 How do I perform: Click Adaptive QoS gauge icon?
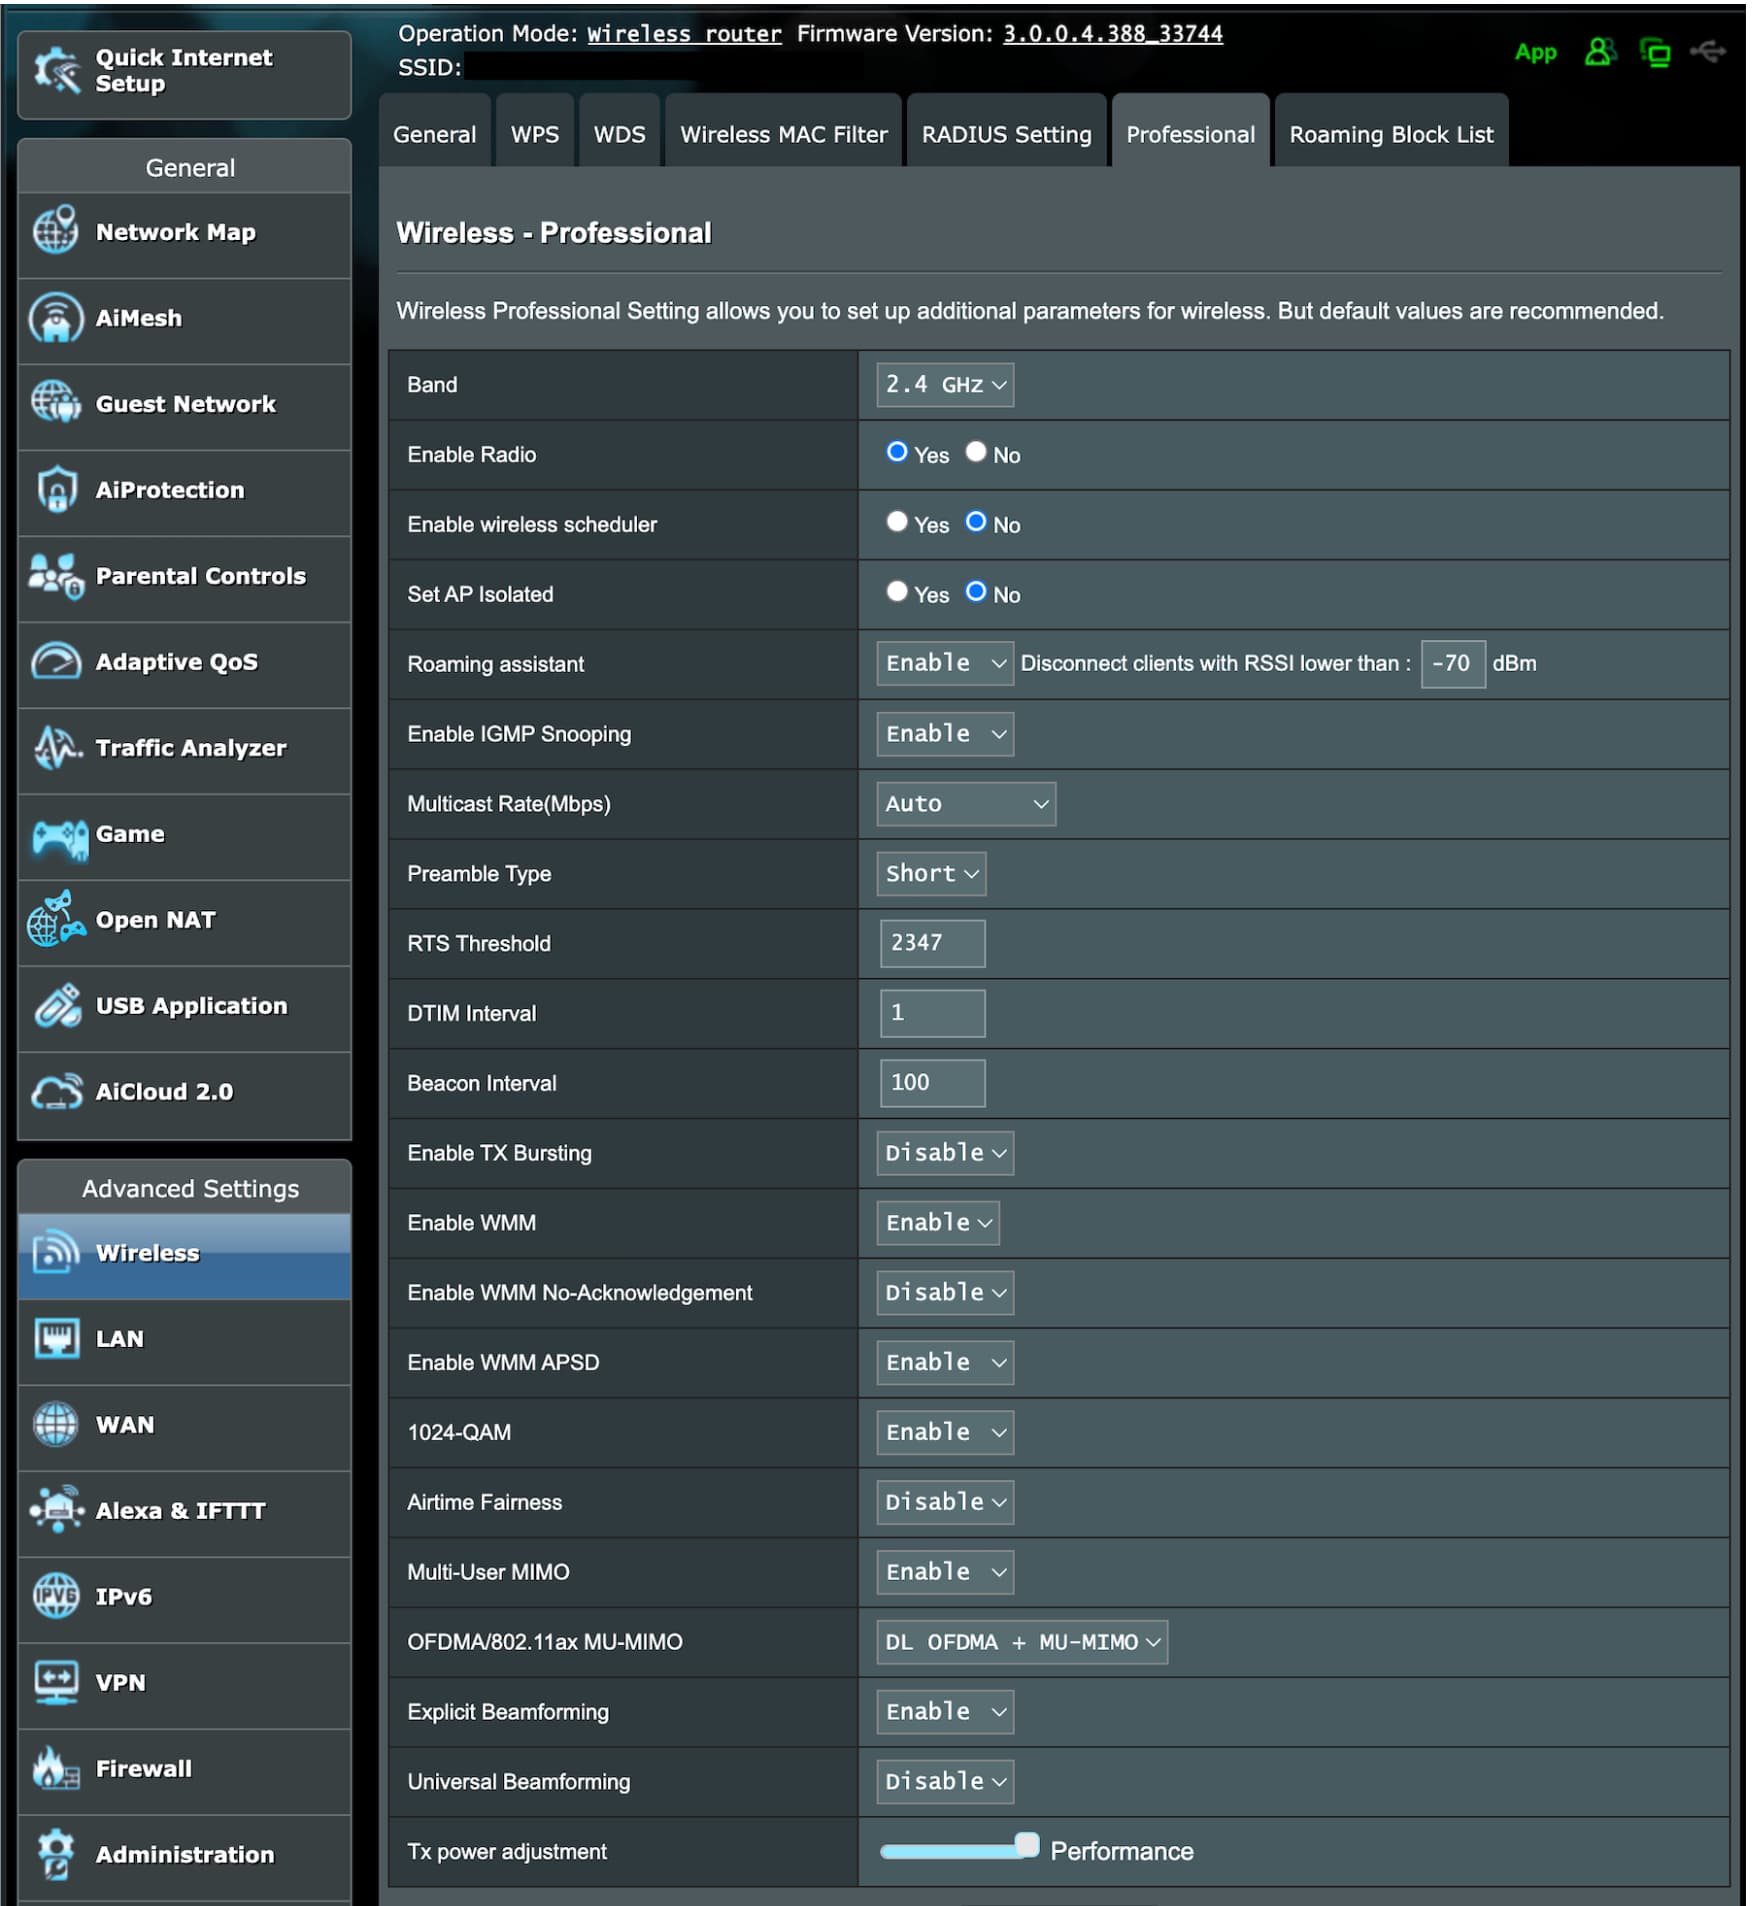pyautogui.click(x=56, y=662)
